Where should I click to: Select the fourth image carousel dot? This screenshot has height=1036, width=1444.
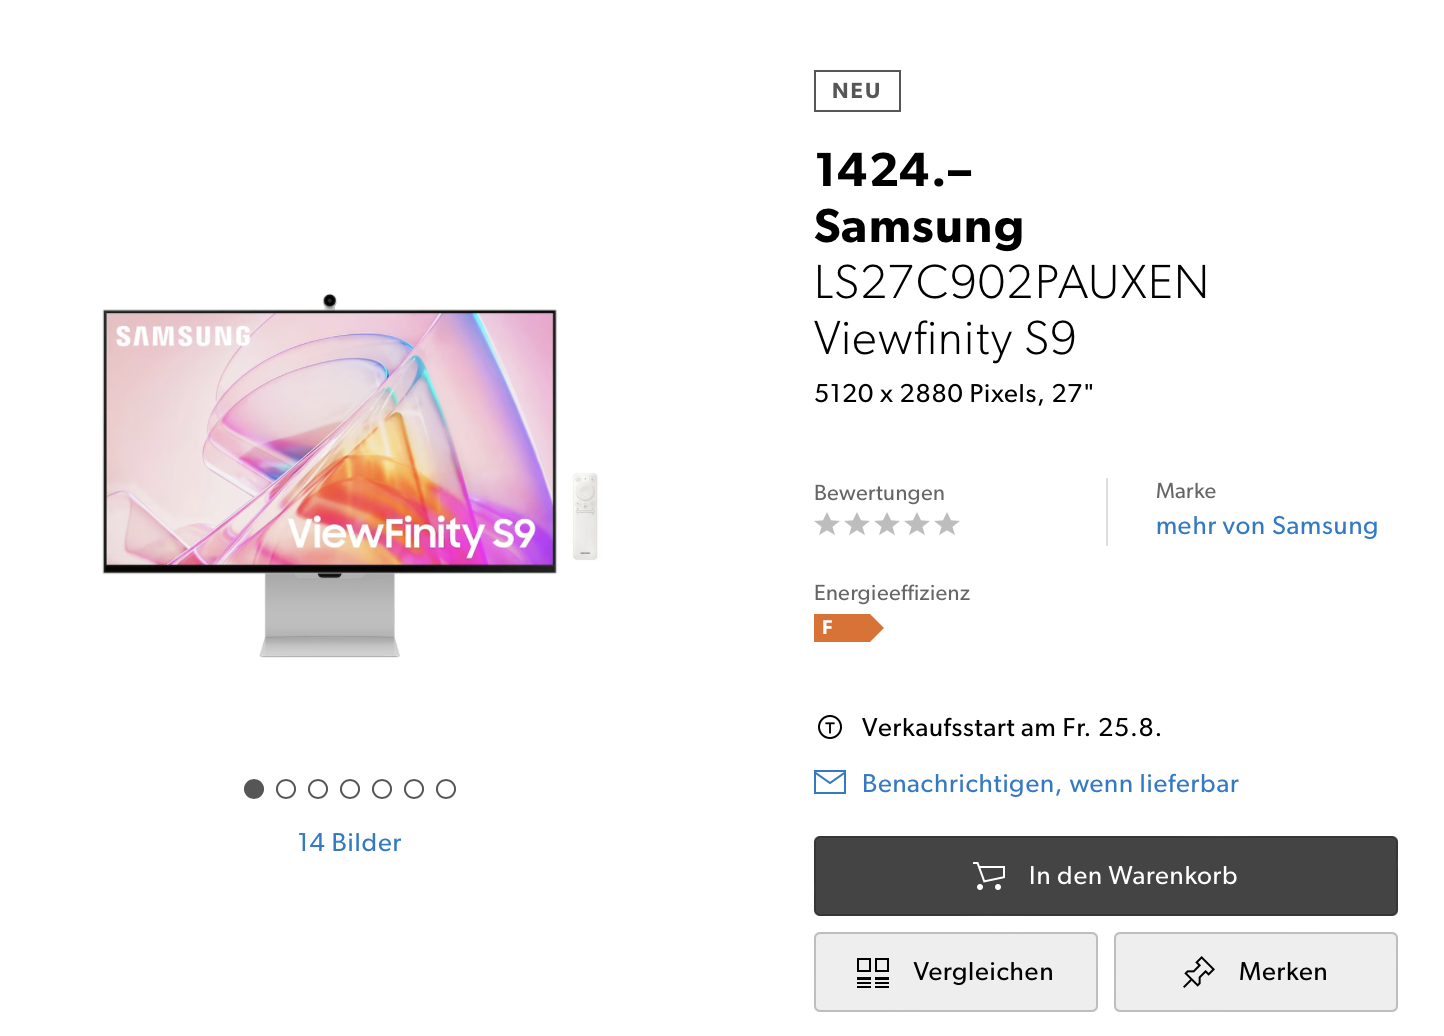click(350, 789)
